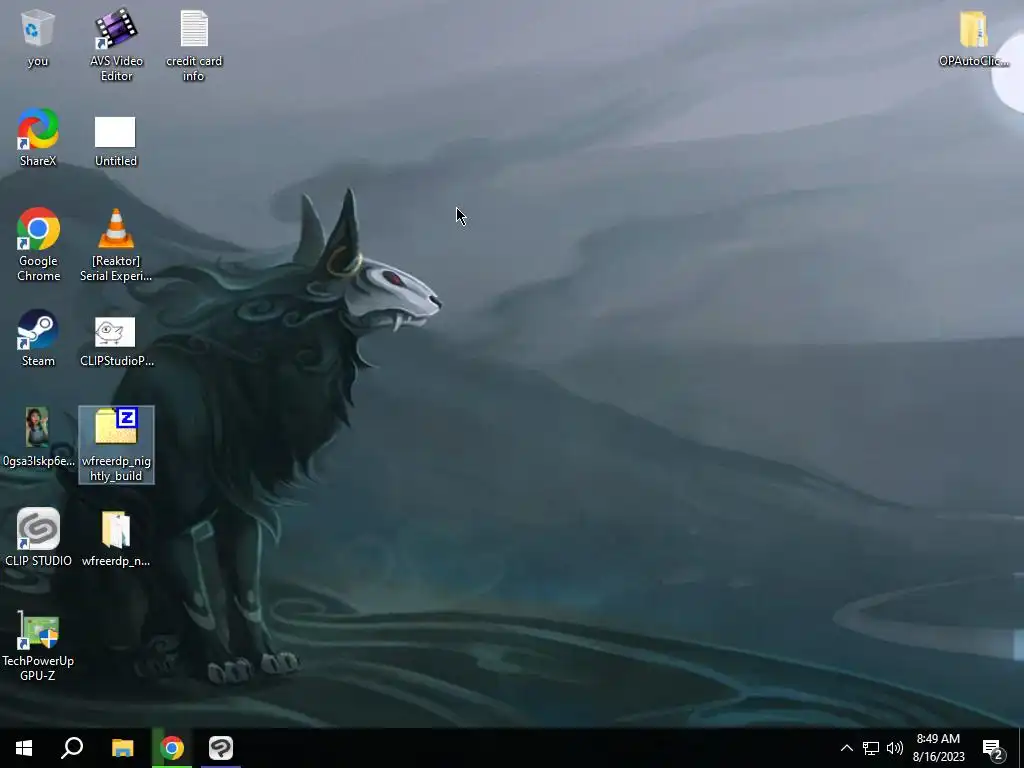This screenshot has width=1024, height=768.
Task: Select the wfreerdp_nightly_build zip archive
Action: (116, 445)
